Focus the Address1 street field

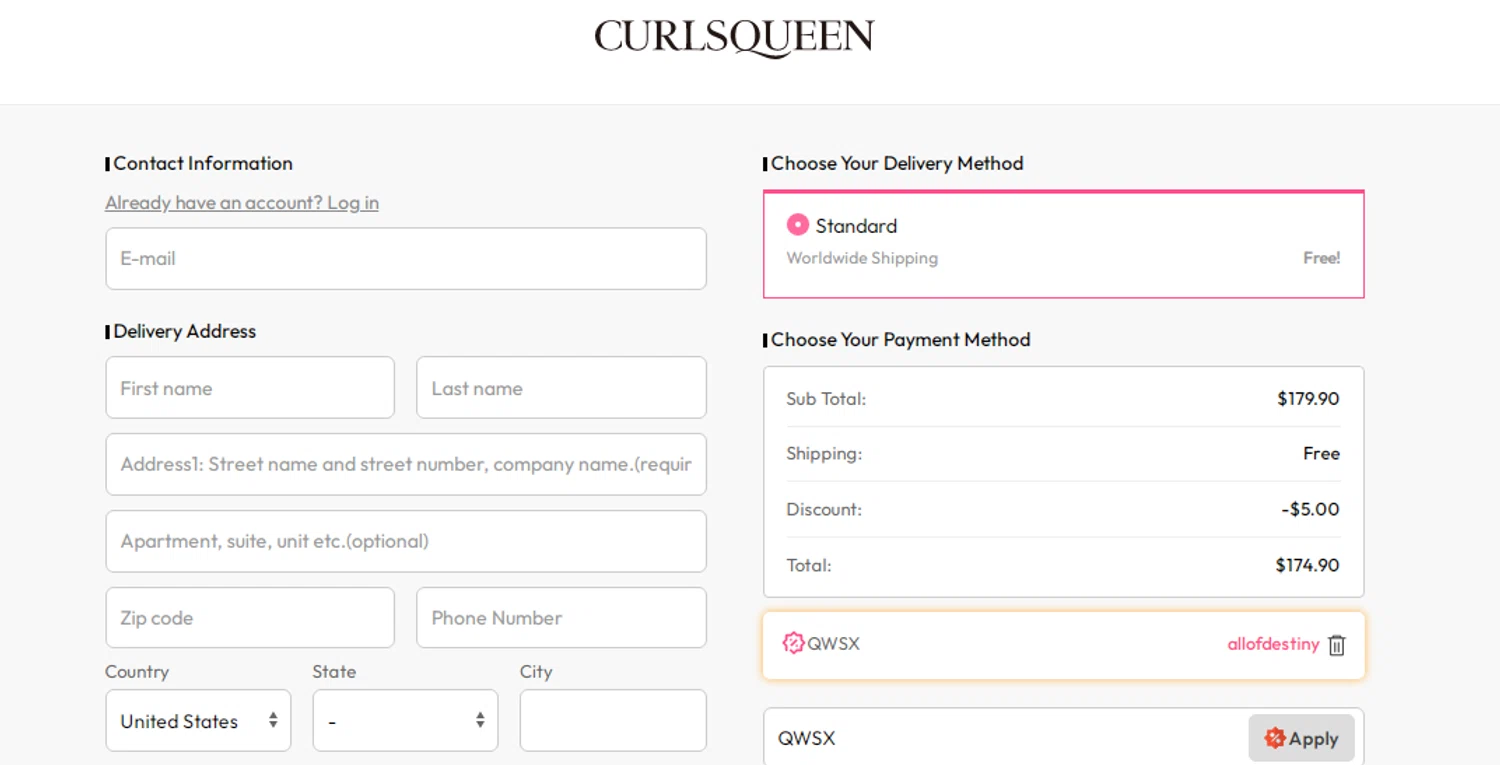(x=406, y=464)
